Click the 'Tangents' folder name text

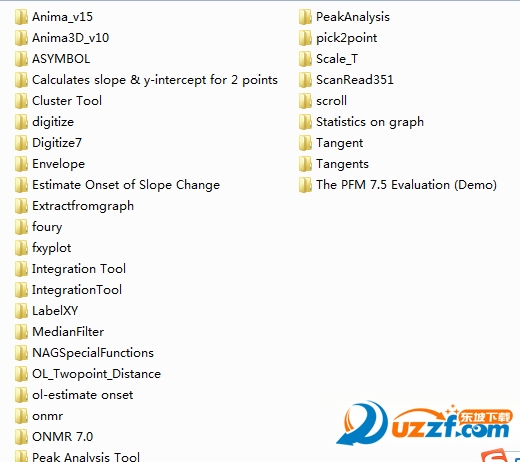(342, 164)
